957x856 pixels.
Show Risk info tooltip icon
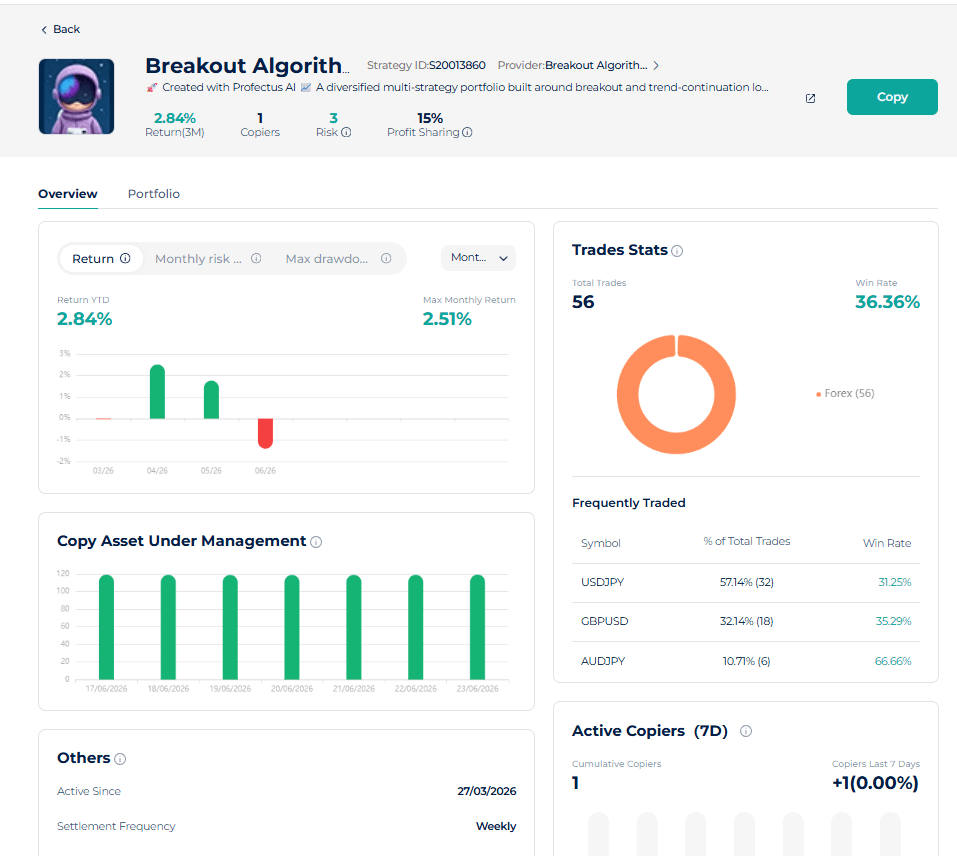(x=346, y=132)
